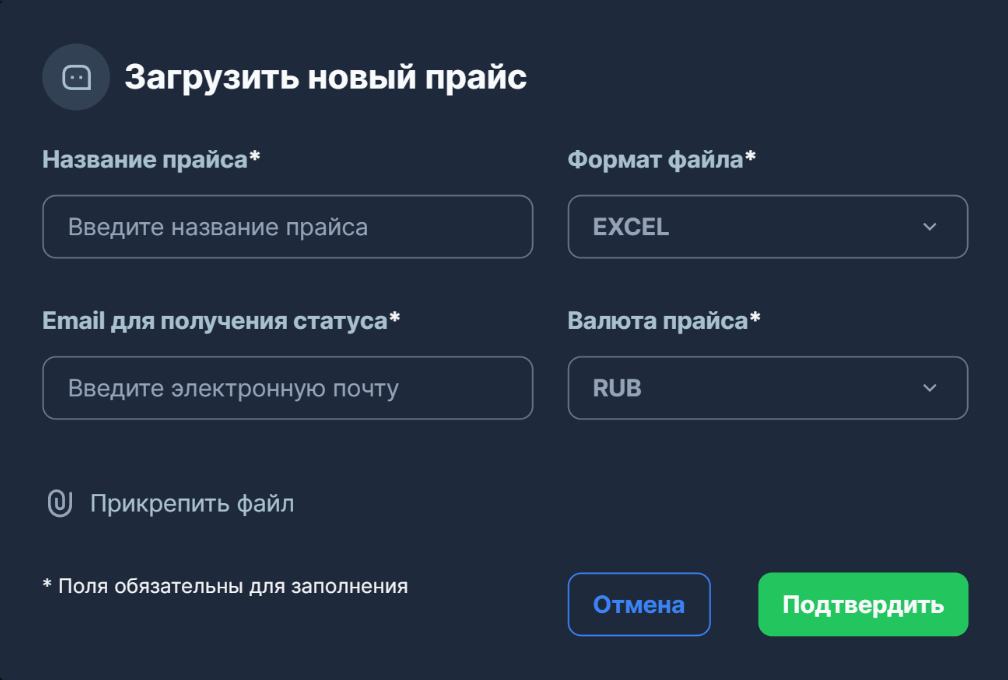1008x680 pixels.
Task: Open the 'Валюта прайса' dropdown showing RUB
Action: (x=768, y=388)
